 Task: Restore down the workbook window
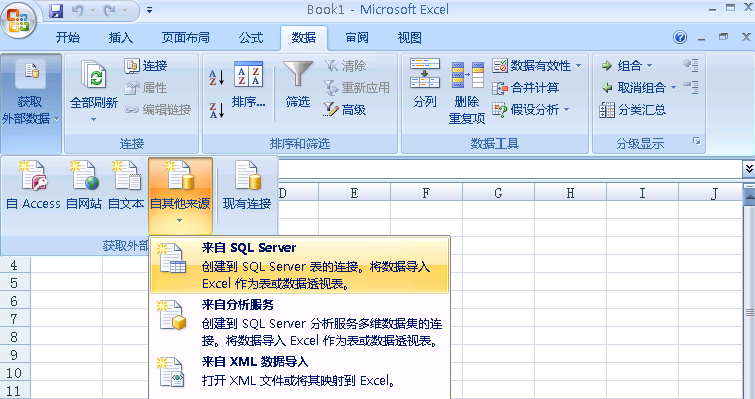pyautogui.click(x=723, y=37)
